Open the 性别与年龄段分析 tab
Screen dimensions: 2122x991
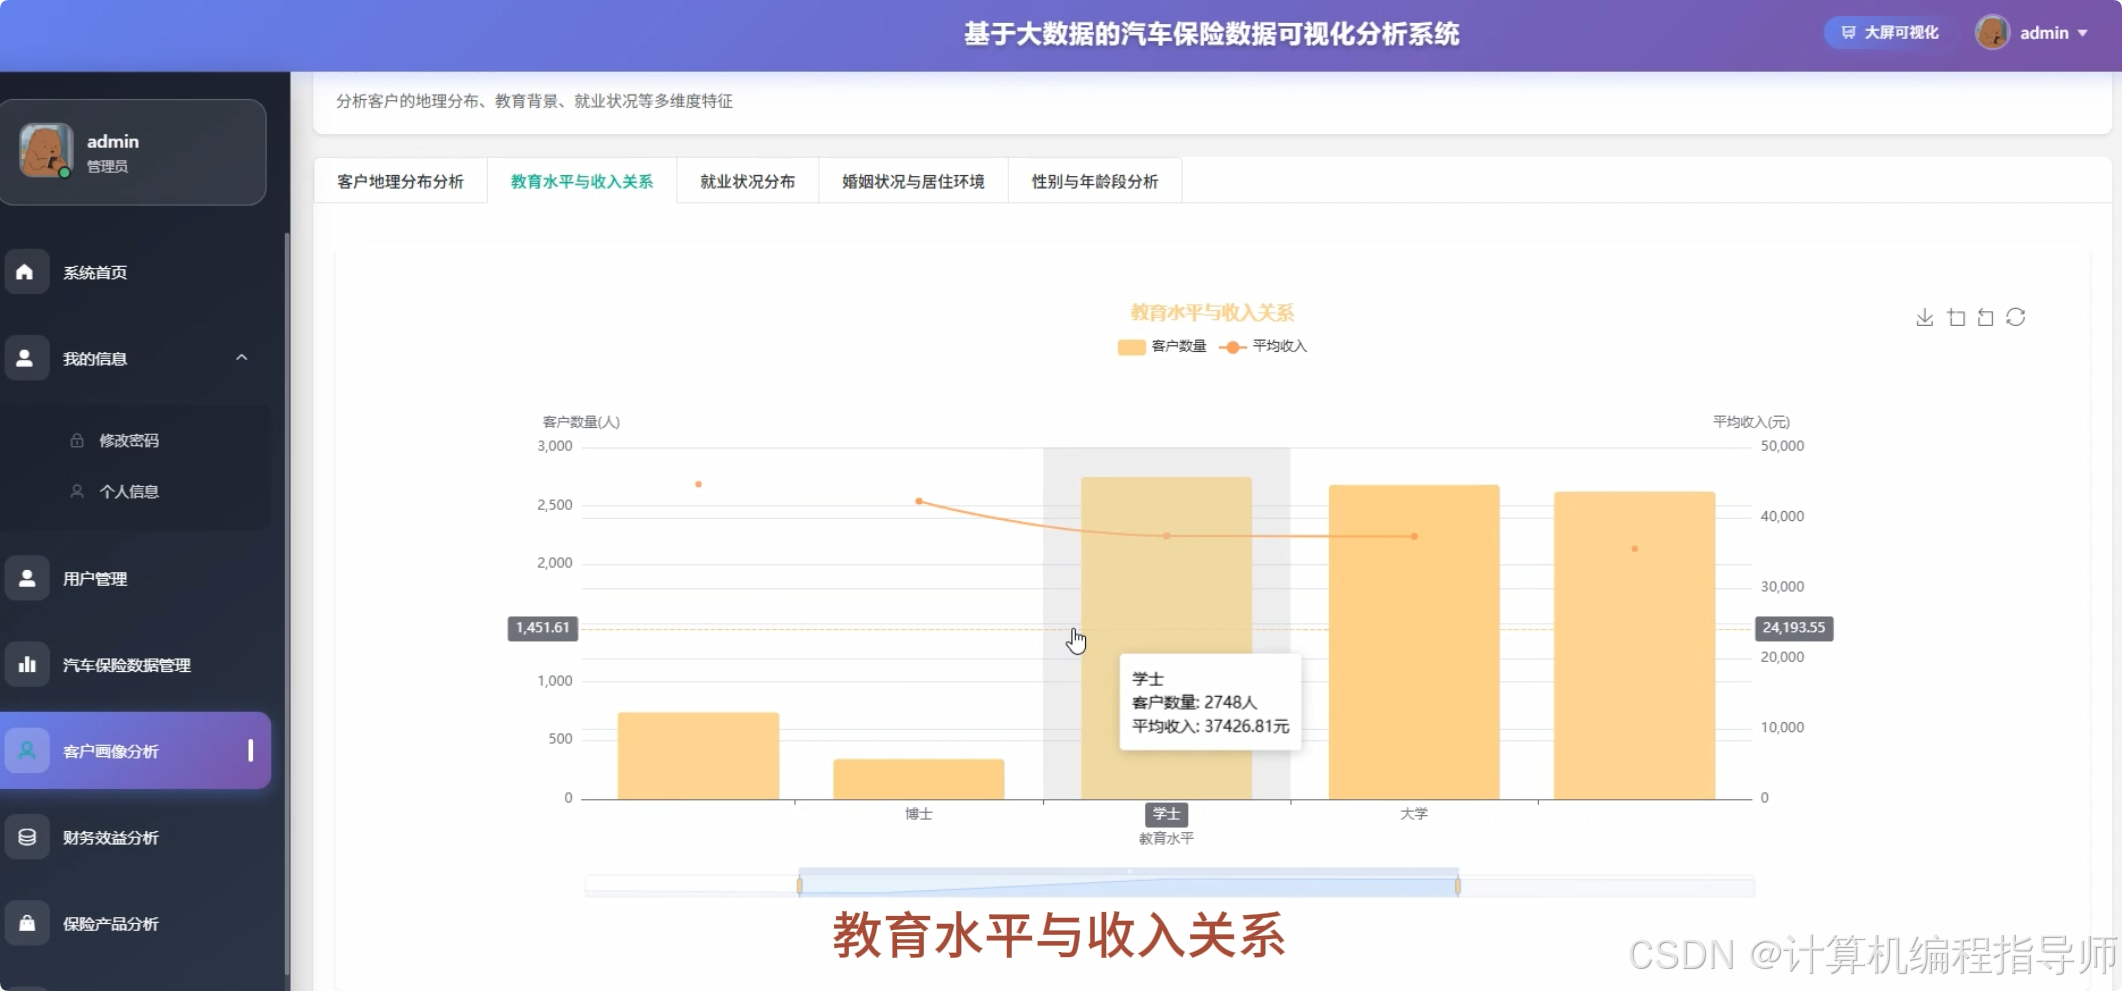[x=1094, y=181]
